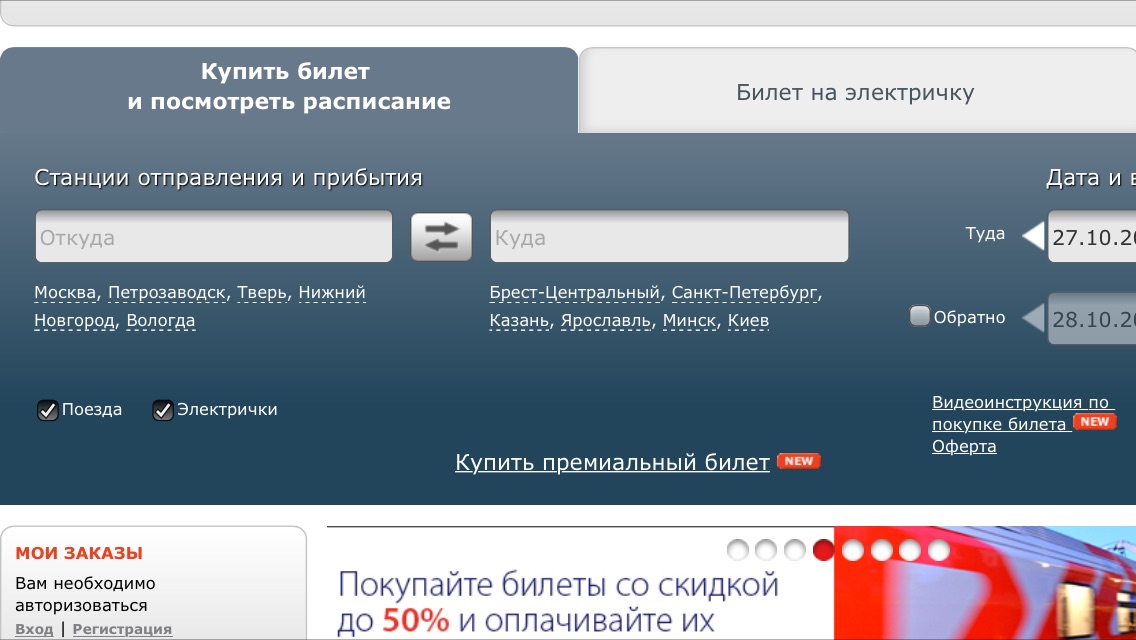
Task: Open Купить премиальный билет link
Action: pos(612,462)
